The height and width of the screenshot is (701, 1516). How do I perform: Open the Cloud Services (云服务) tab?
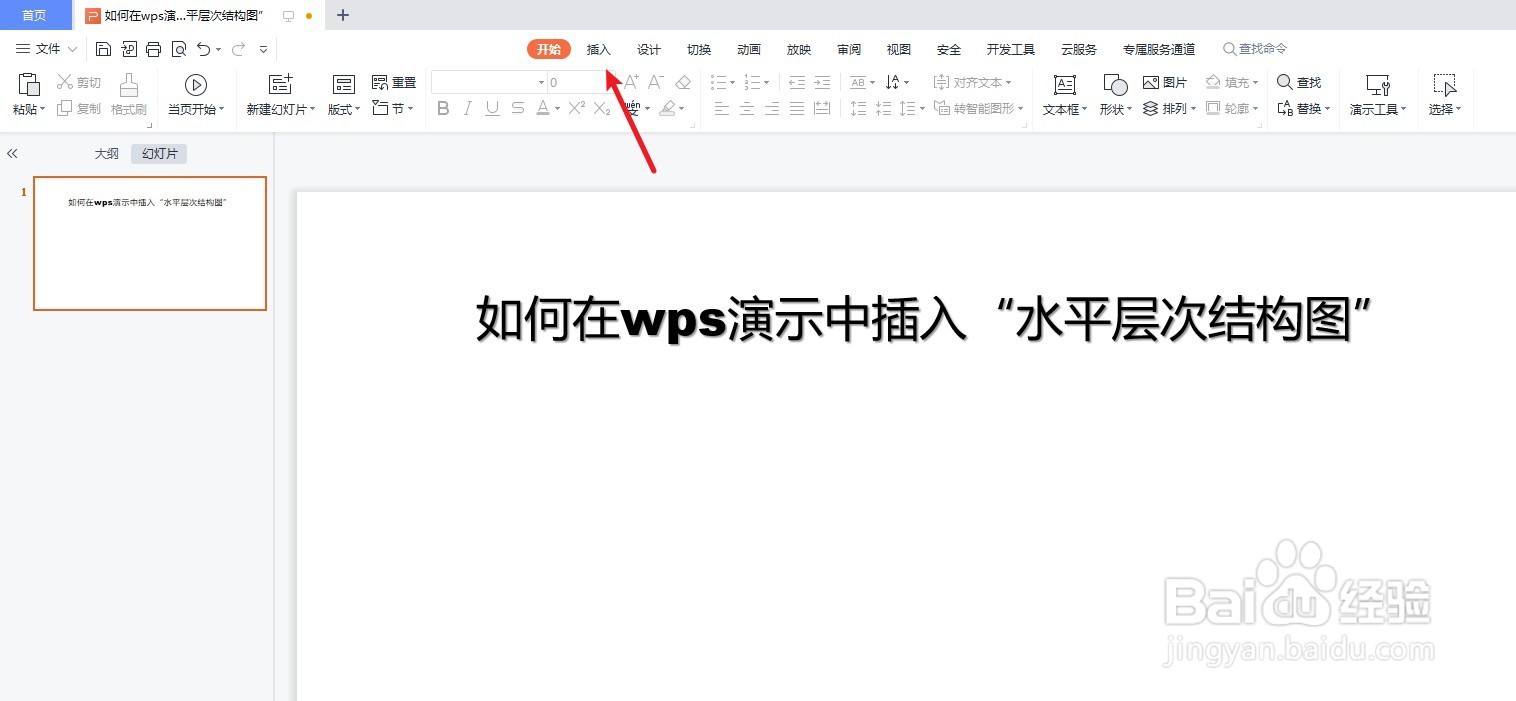[x=1079, y=49]
